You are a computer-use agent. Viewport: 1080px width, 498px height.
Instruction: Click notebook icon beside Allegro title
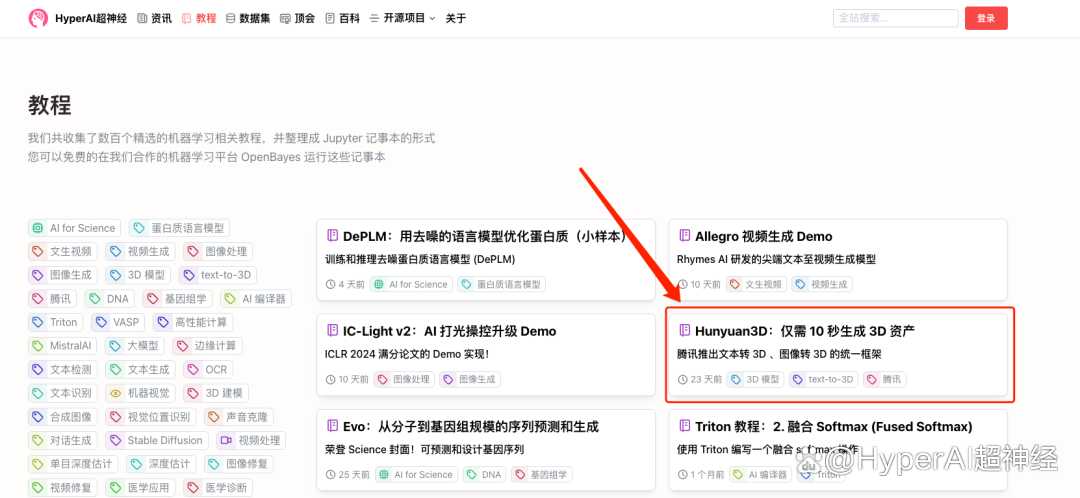point(685,236)
